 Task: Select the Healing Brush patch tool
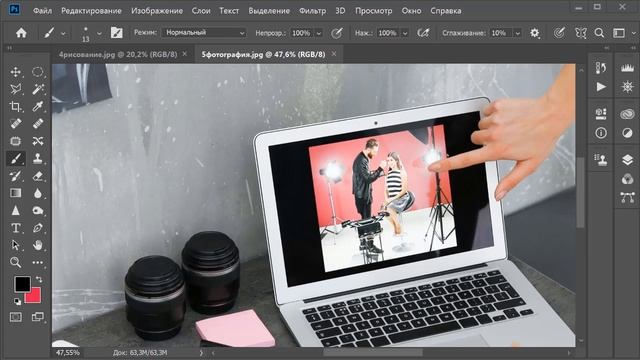tap(38, 123)
